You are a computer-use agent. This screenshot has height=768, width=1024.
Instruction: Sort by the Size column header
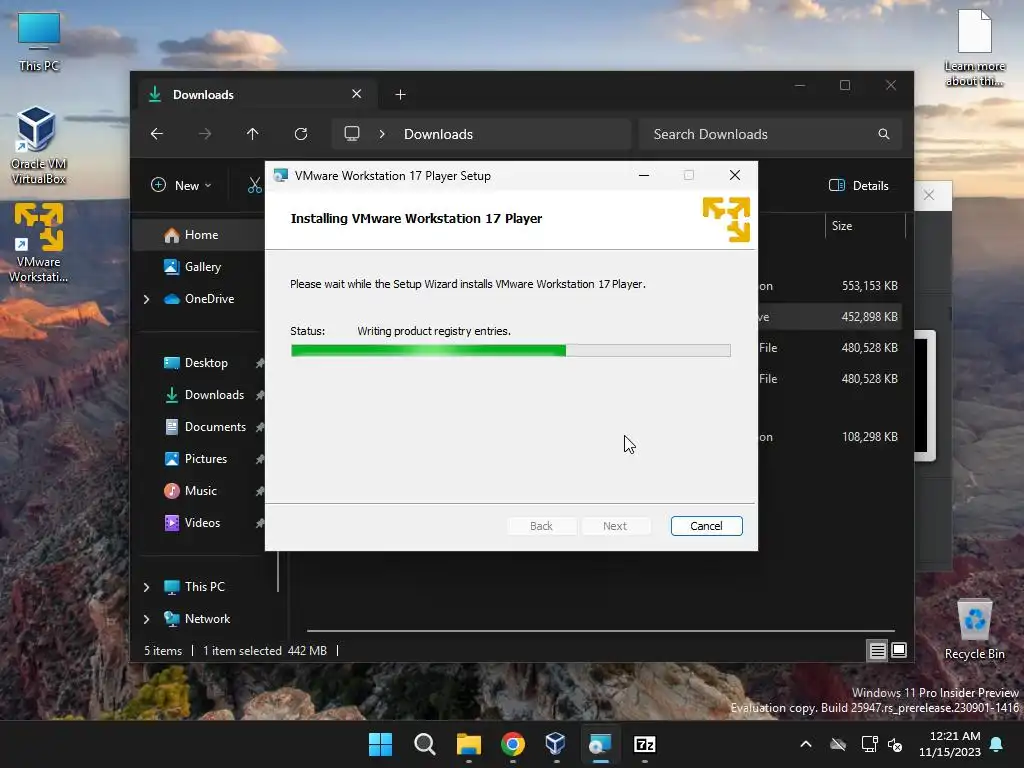coord(864,226)
